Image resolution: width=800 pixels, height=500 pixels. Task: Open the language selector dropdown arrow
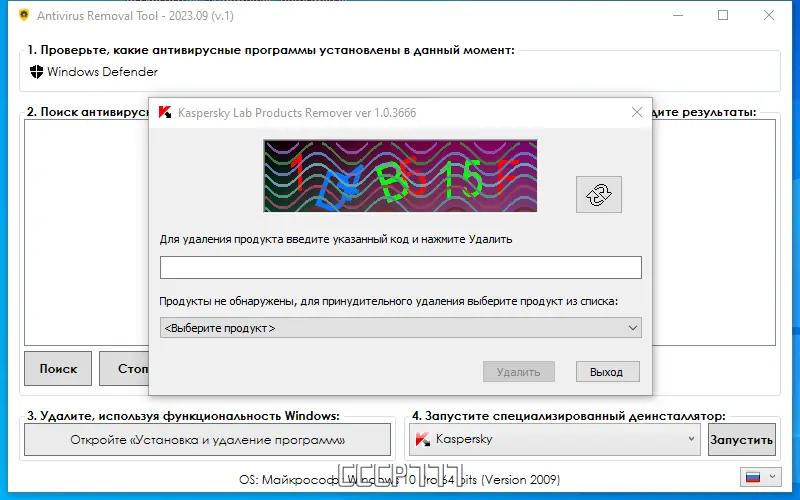(772, 477)
